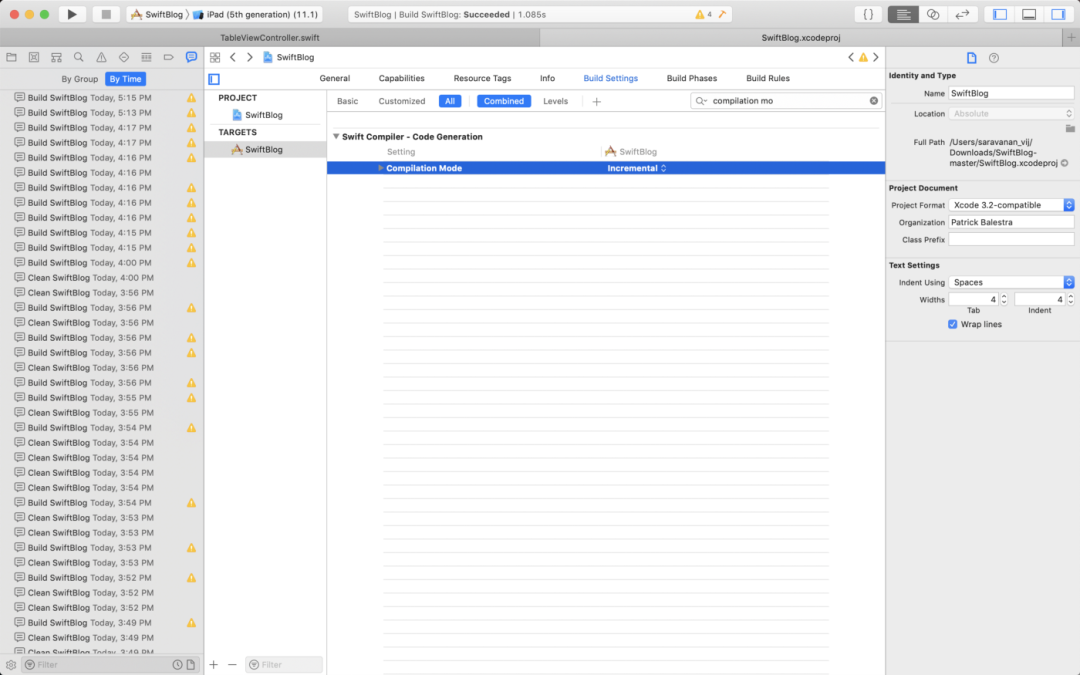The height and width of the screenshot is (675, 1080).
Task: Group reports By Time
Action: (x=125, y=79)
